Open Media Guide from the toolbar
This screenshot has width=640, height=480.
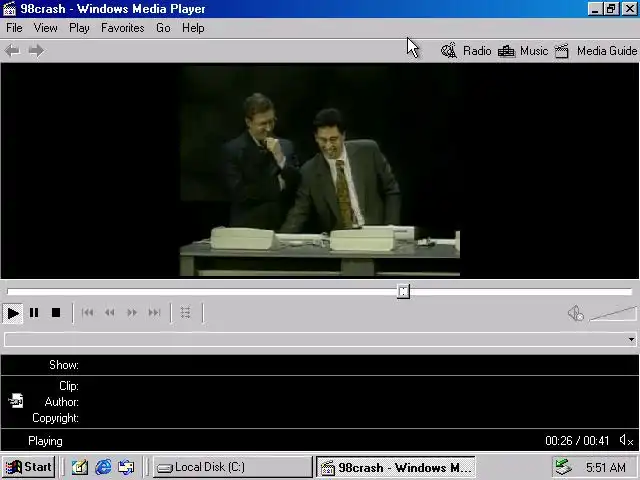point(596,51)
